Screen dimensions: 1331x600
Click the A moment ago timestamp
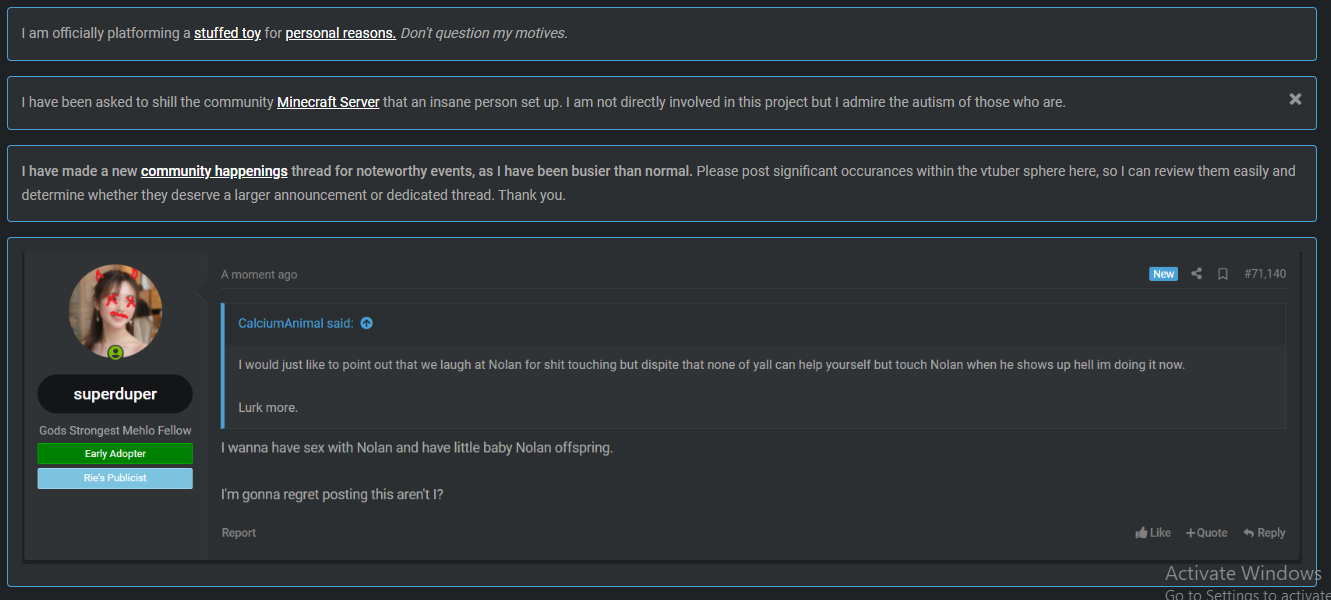coord(259,275)
